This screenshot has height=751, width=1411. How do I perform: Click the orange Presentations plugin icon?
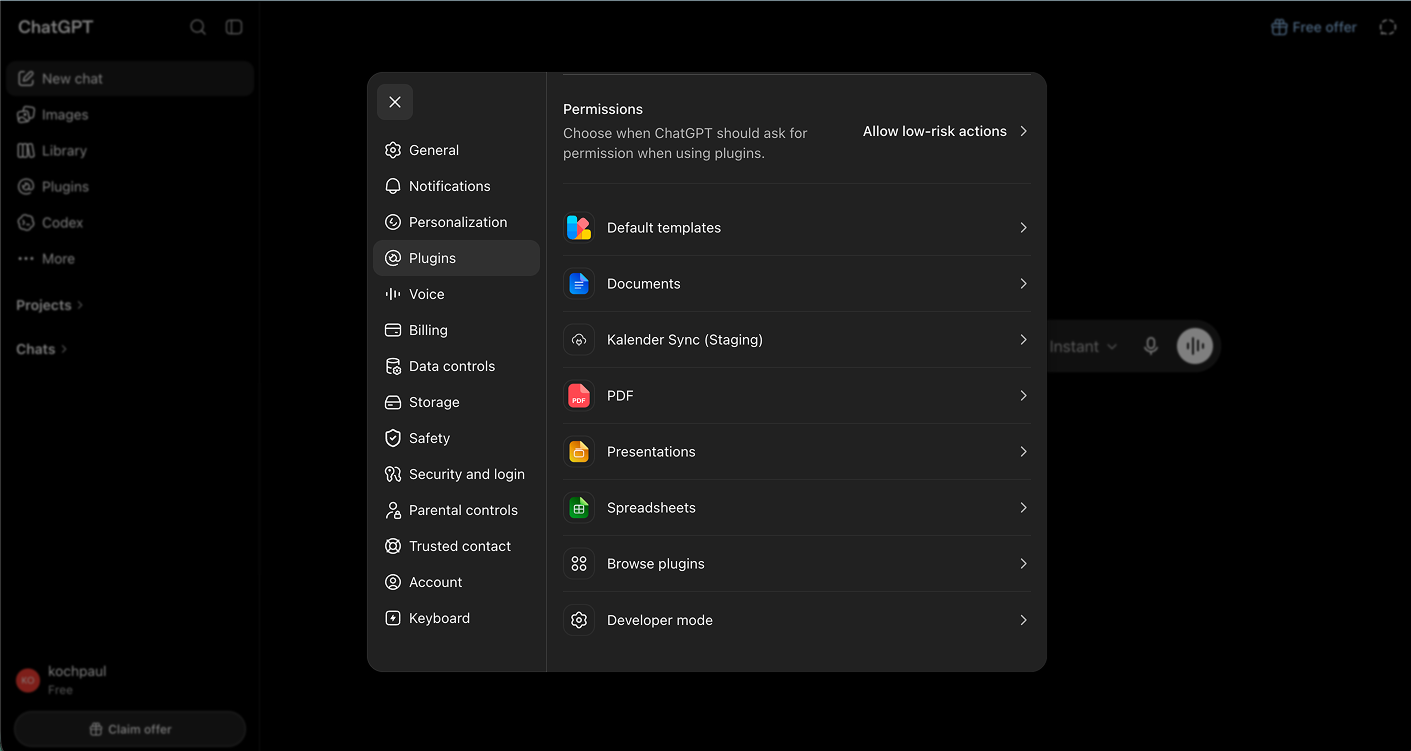pos(579,452)
